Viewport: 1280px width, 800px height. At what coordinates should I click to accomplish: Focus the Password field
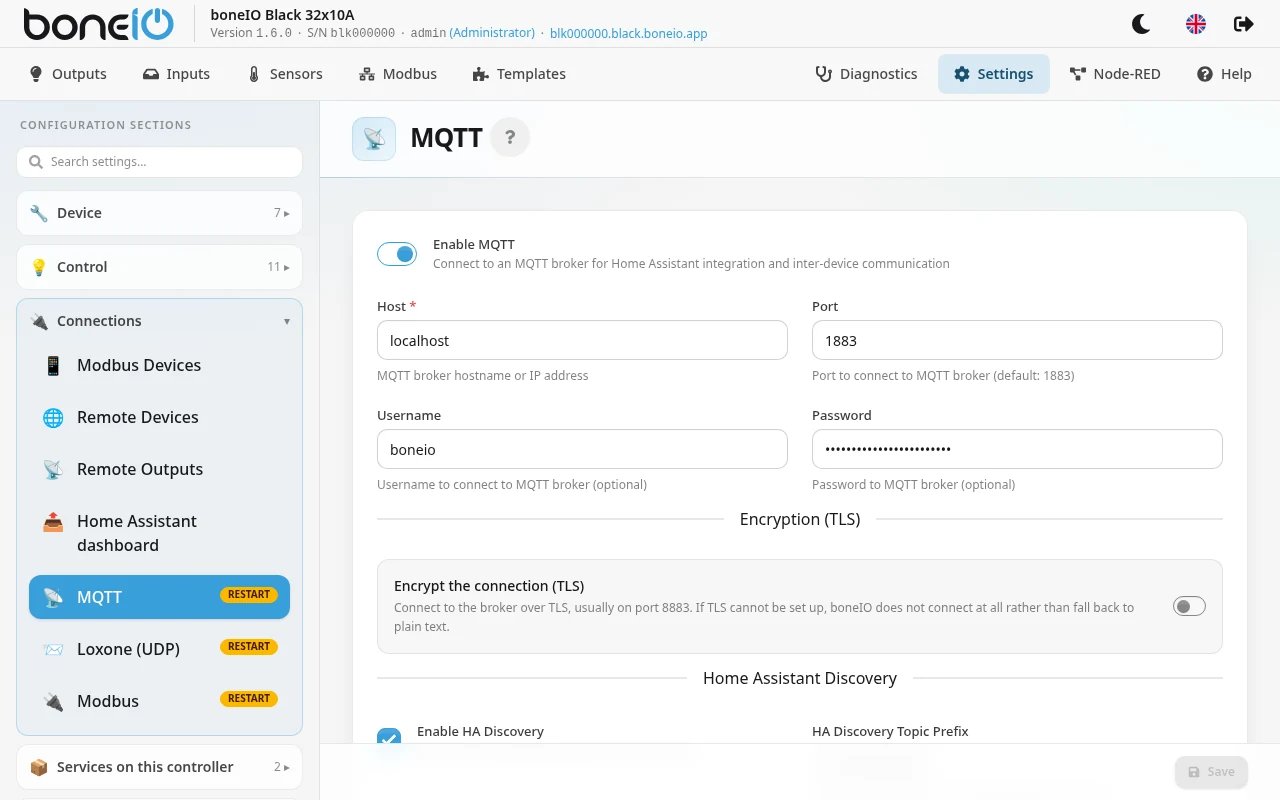click(x=1017, y=449)
